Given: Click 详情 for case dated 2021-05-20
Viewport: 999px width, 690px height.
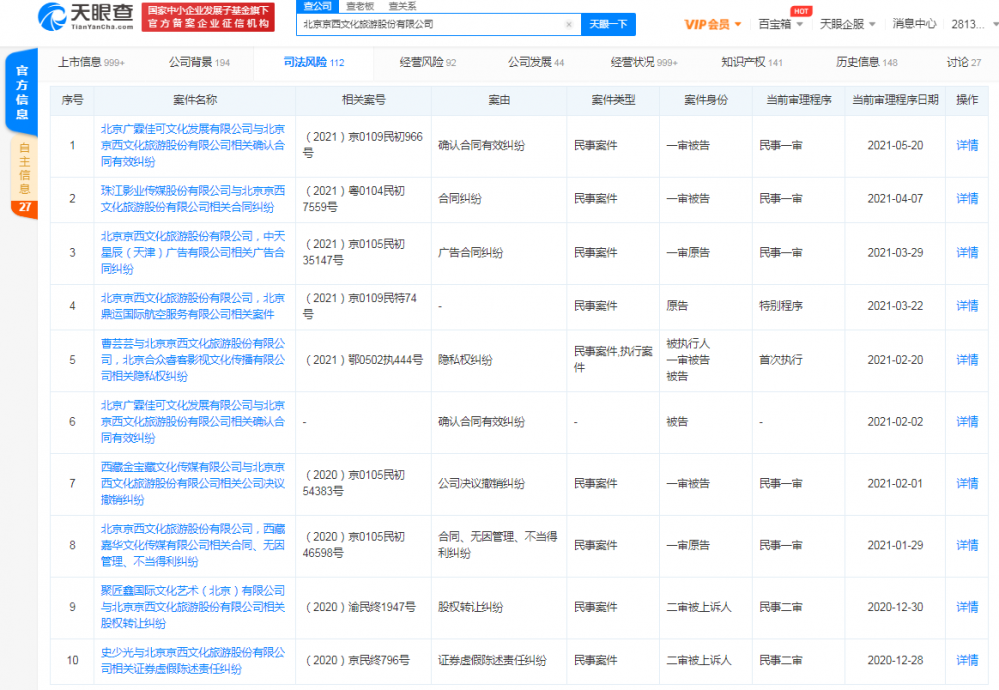Looking at the screenshot, I should pyautogui.click(x=967, y=146).
